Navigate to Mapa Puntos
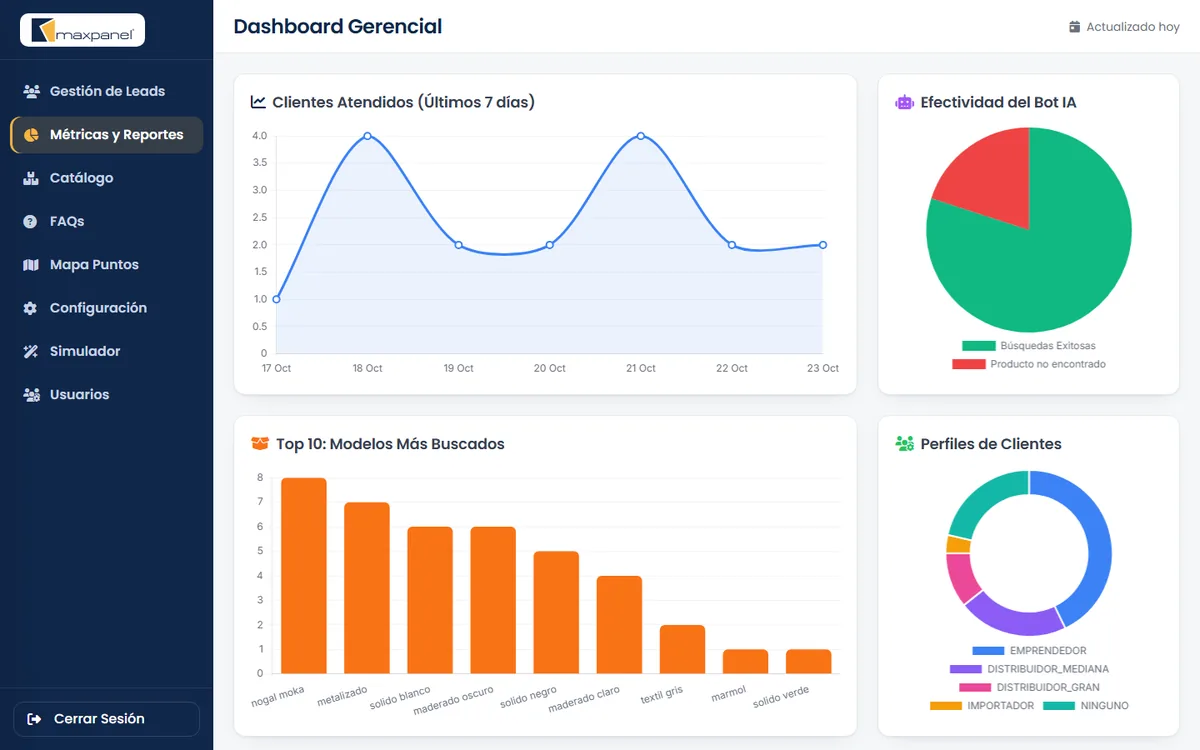Image resolution: width=1200 pixels, height=750 pixels. pos(106,265)
